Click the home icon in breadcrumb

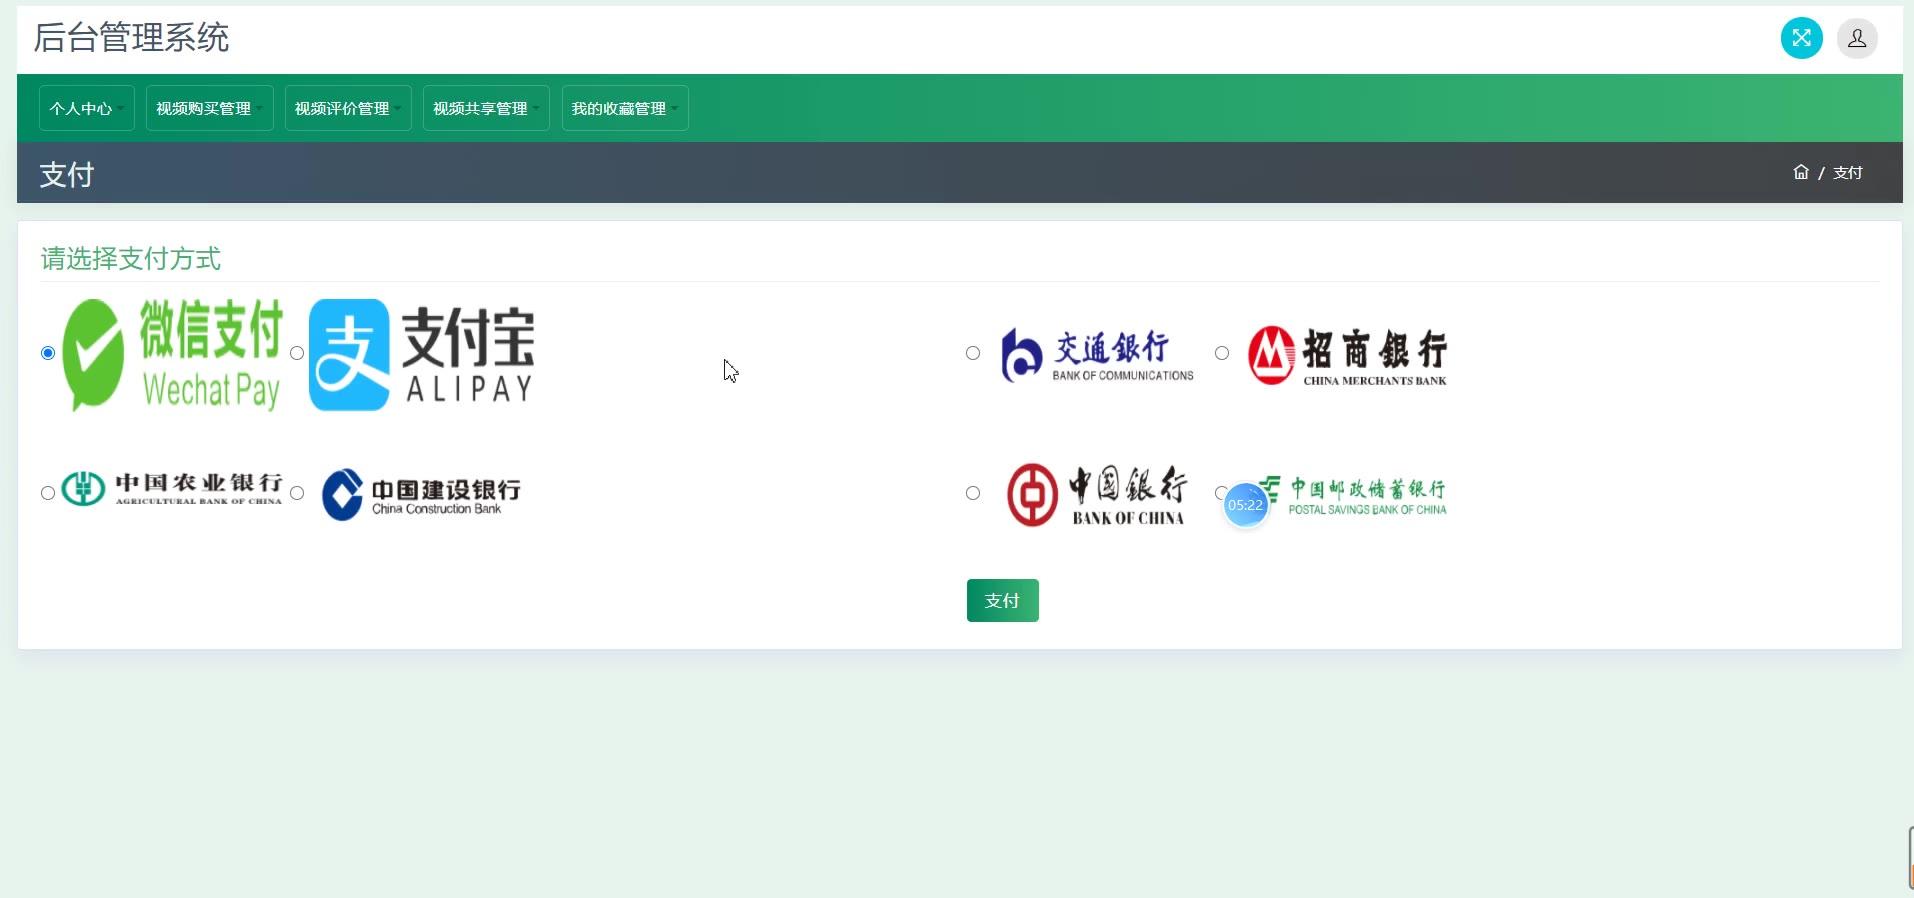click(1801, 172)
